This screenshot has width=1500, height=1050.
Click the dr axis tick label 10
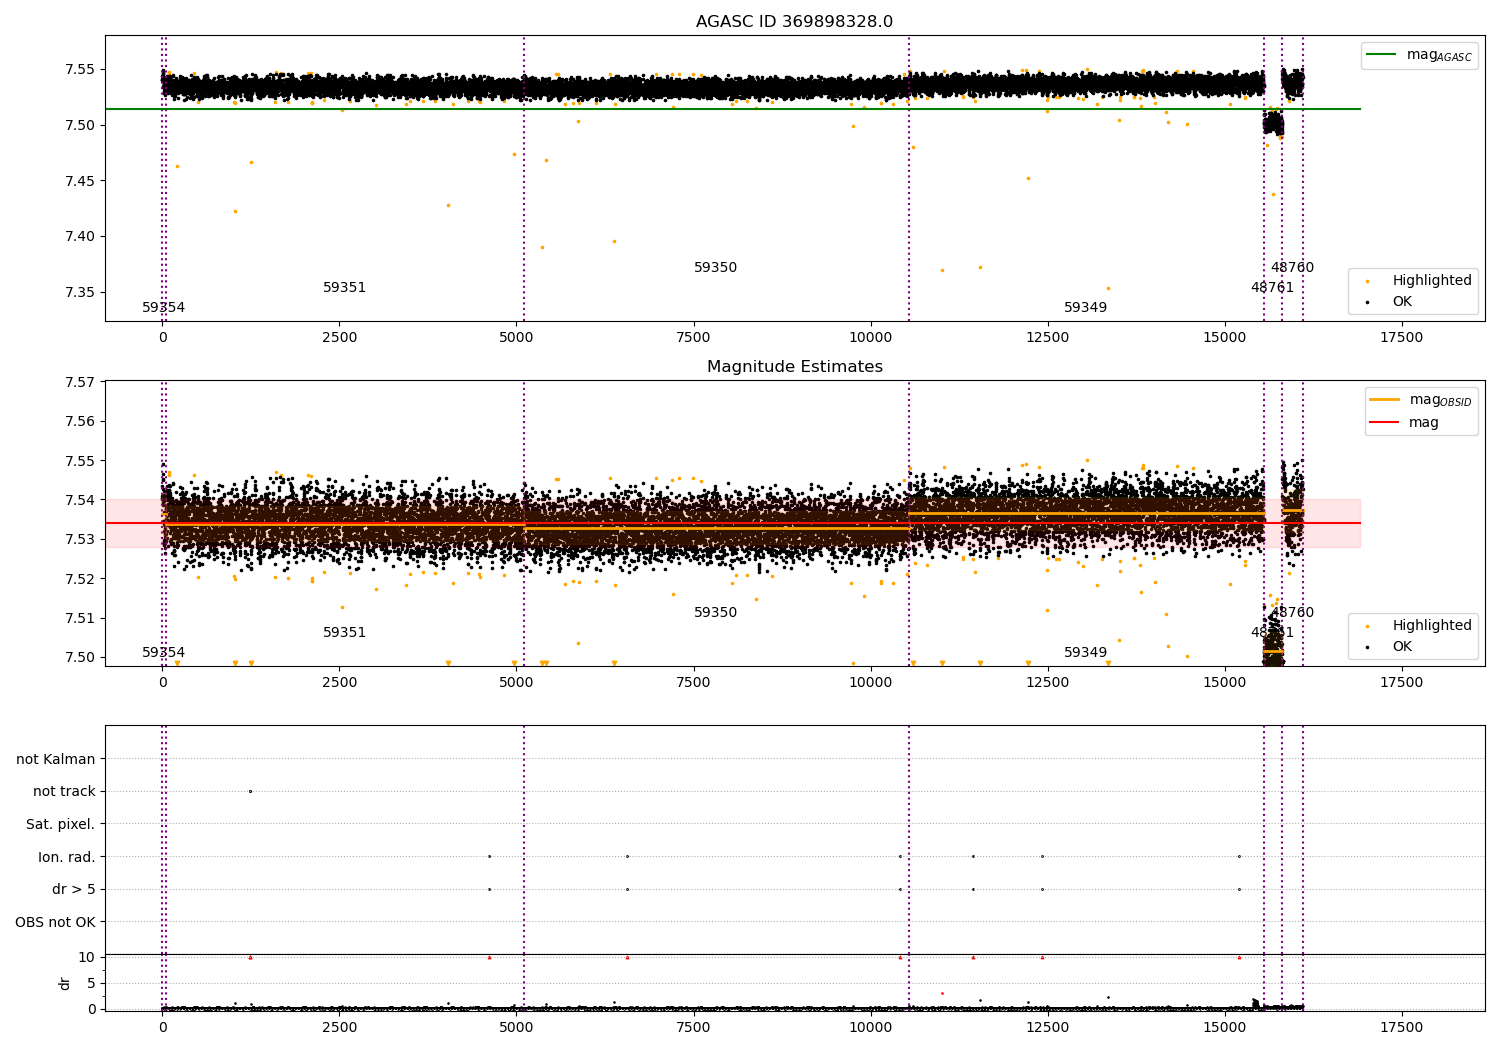pyautogui.click(x=87, y=958)
